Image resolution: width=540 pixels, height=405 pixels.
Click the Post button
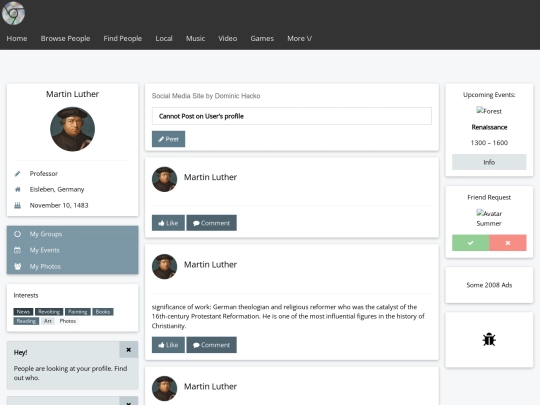(x=168, y=139)
